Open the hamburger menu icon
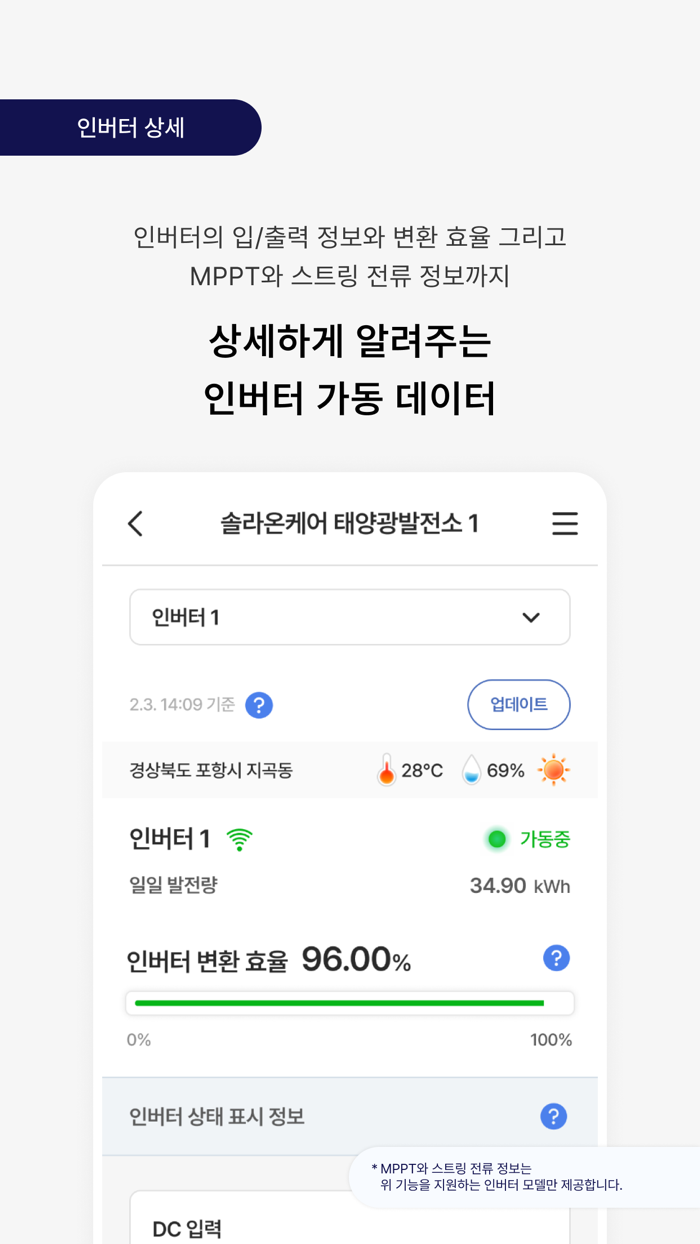Viewport: 700px width, 1244px height. pyautogui.click(x=565, y=523)
